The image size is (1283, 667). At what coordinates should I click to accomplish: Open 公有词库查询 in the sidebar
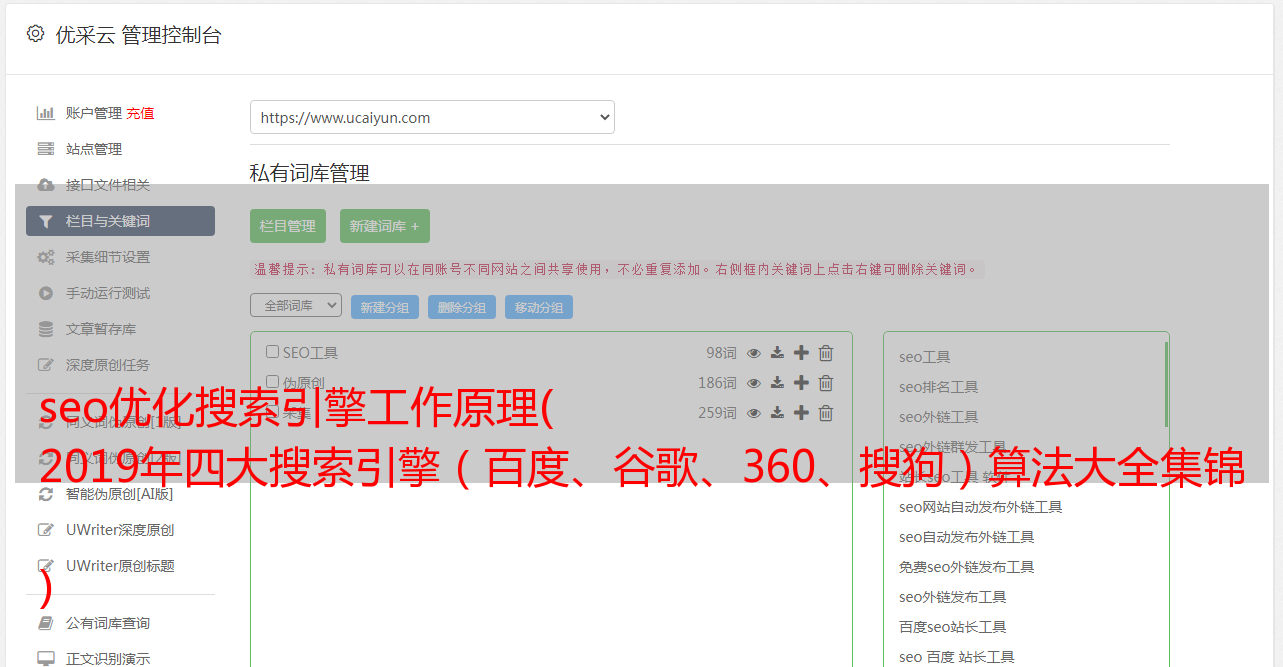pyautogui.click(x=108, y=623)
